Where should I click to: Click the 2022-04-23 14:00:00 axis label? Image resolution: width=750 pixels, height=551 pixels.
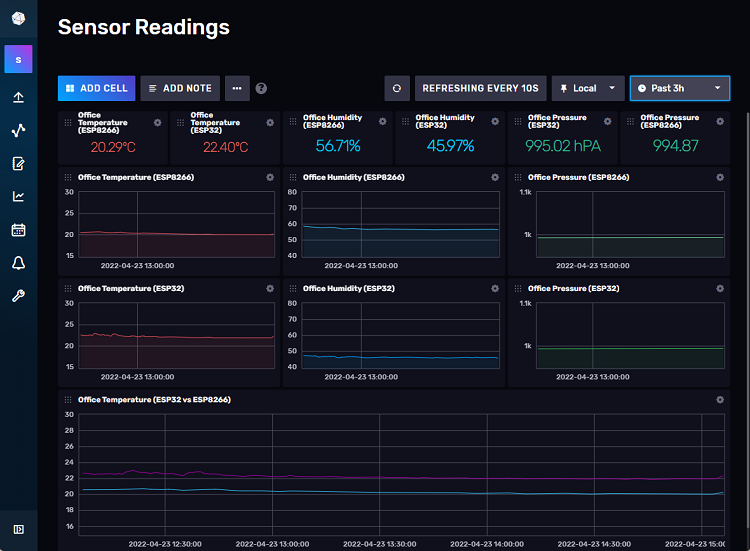coord(487,544)
